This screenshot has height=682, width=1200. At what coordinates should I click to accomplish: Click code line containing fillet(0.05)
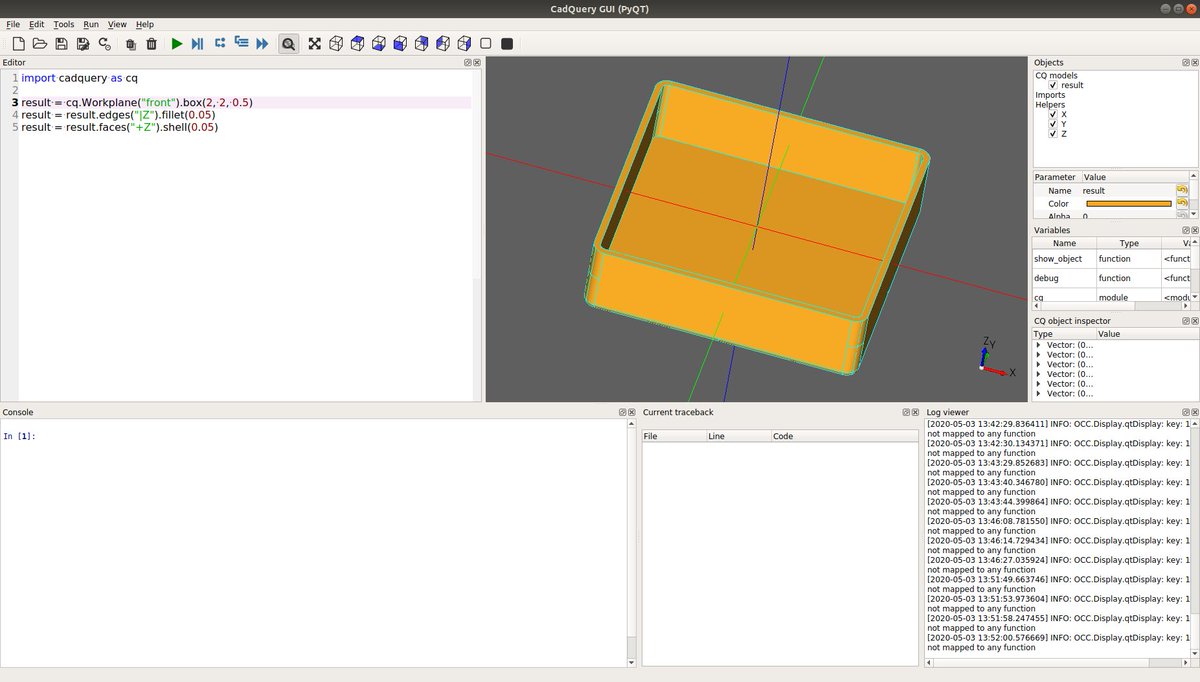tap(118, 115)
